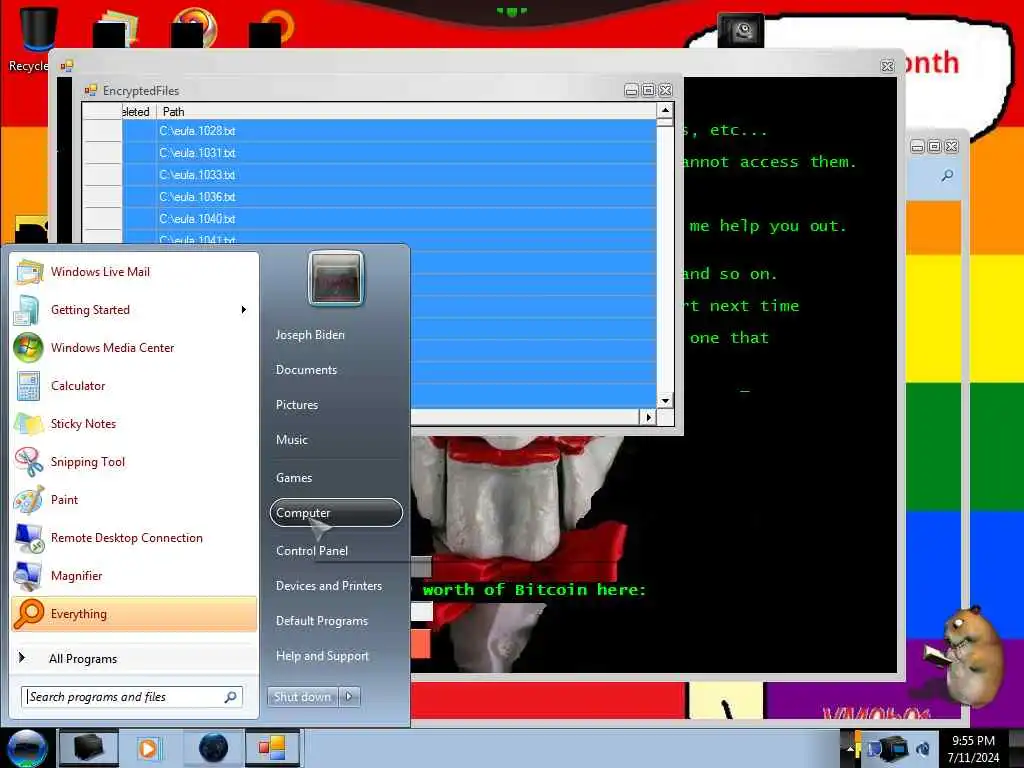Launch the Magnifier icon
Image resolution: width=1024 pixels, height=768 pixels.
point(28,576)
